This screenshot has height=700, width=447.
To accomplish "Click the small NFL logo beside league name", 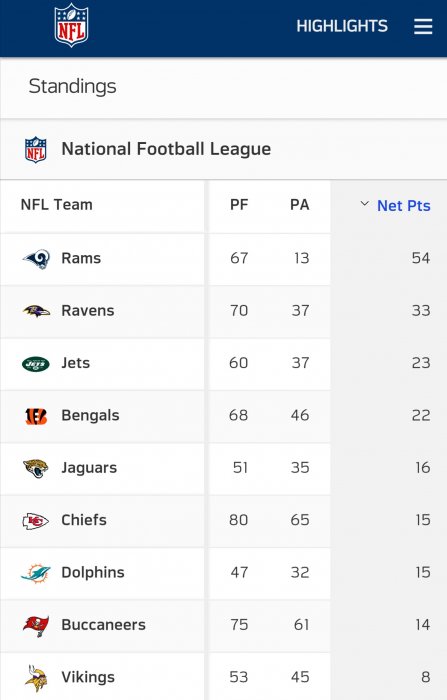I will (36, 150).
